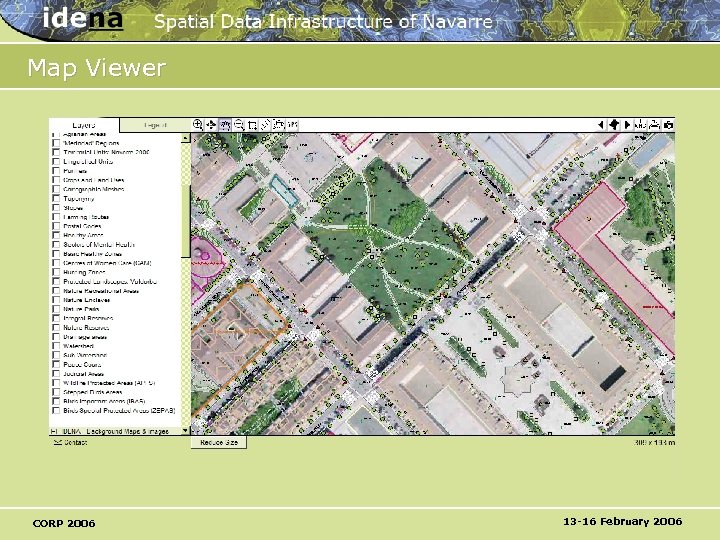Check Sectors of Mental Health layer
Viewport: 720px width, 540px height.
[56, 244]
